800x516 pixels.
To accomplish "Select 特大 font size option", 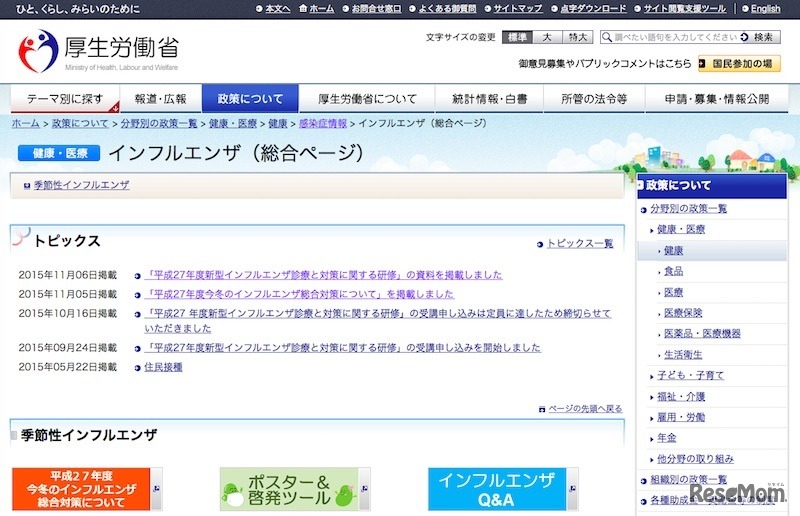I will click(577, 38).
